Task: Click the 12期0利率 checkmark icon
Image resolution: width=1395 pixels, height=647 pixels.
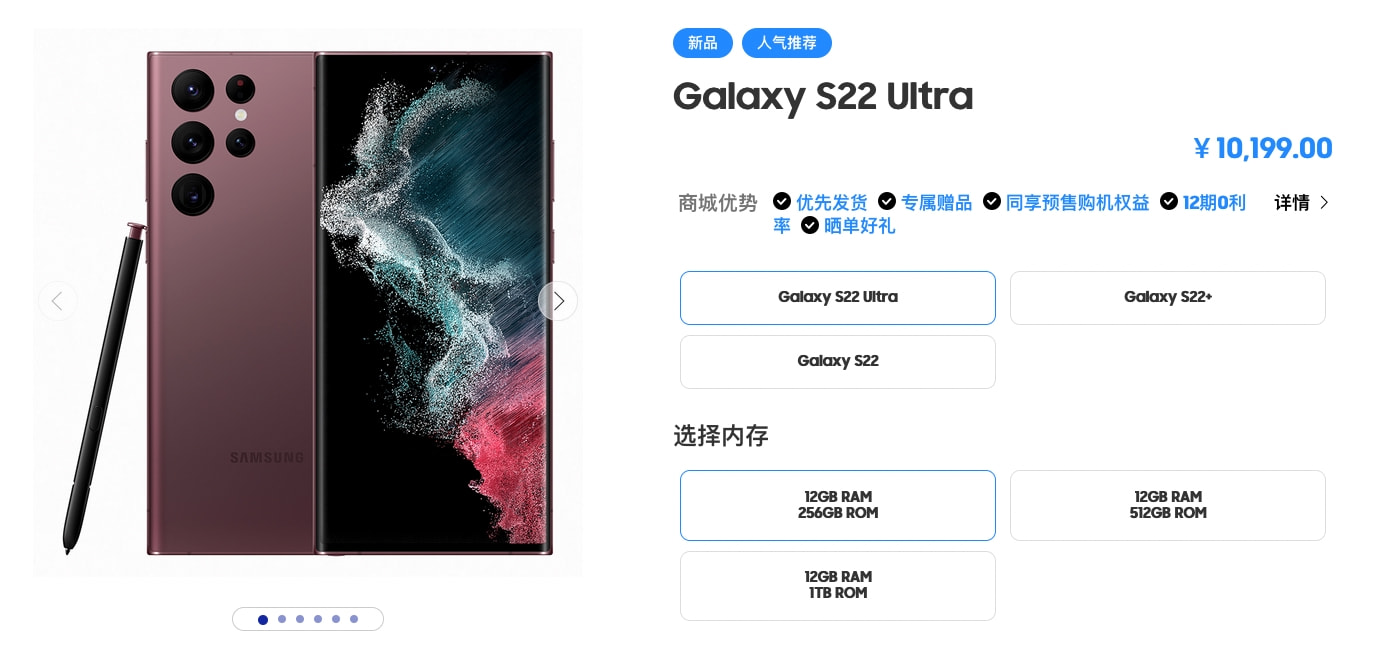Action: point(1169,202)
